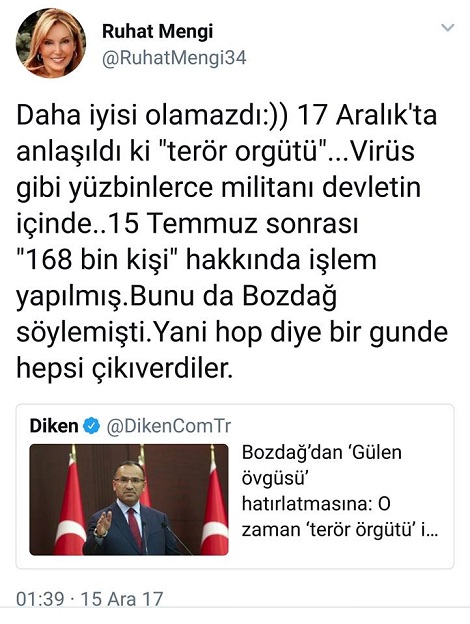The image size is (470, 624).
Task: Open the Ruhat Mengi display name
Action: click(x=158, y=31)
